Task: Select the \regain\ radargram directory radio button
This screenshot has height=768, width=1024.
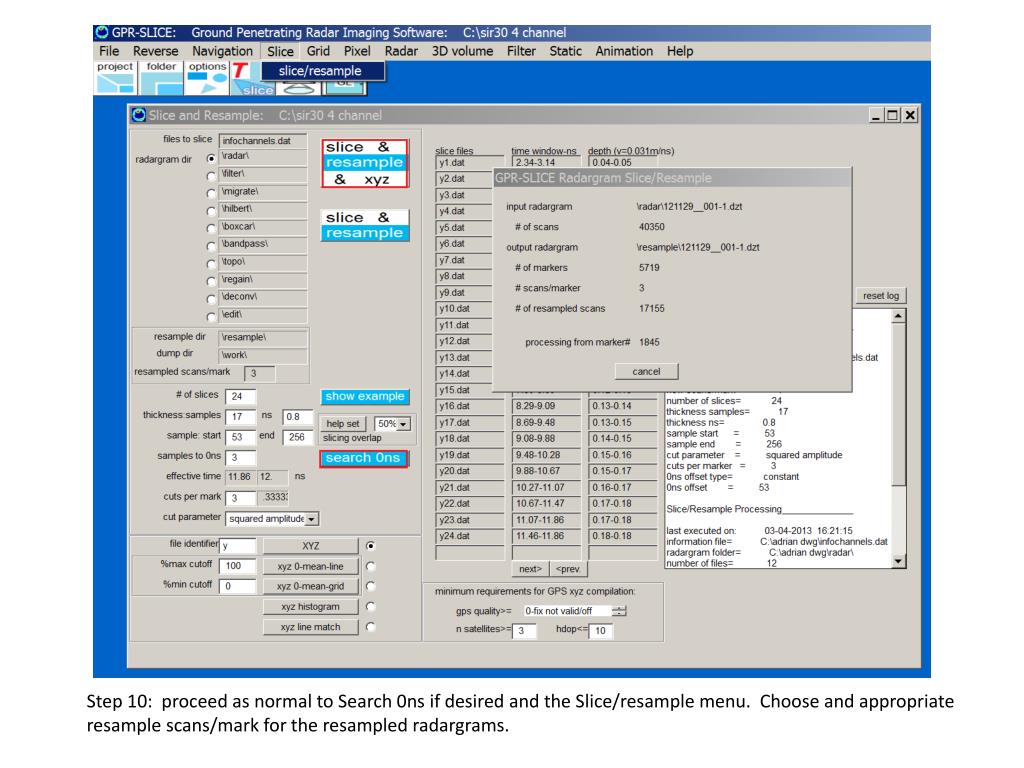Action: pos(210,281)
